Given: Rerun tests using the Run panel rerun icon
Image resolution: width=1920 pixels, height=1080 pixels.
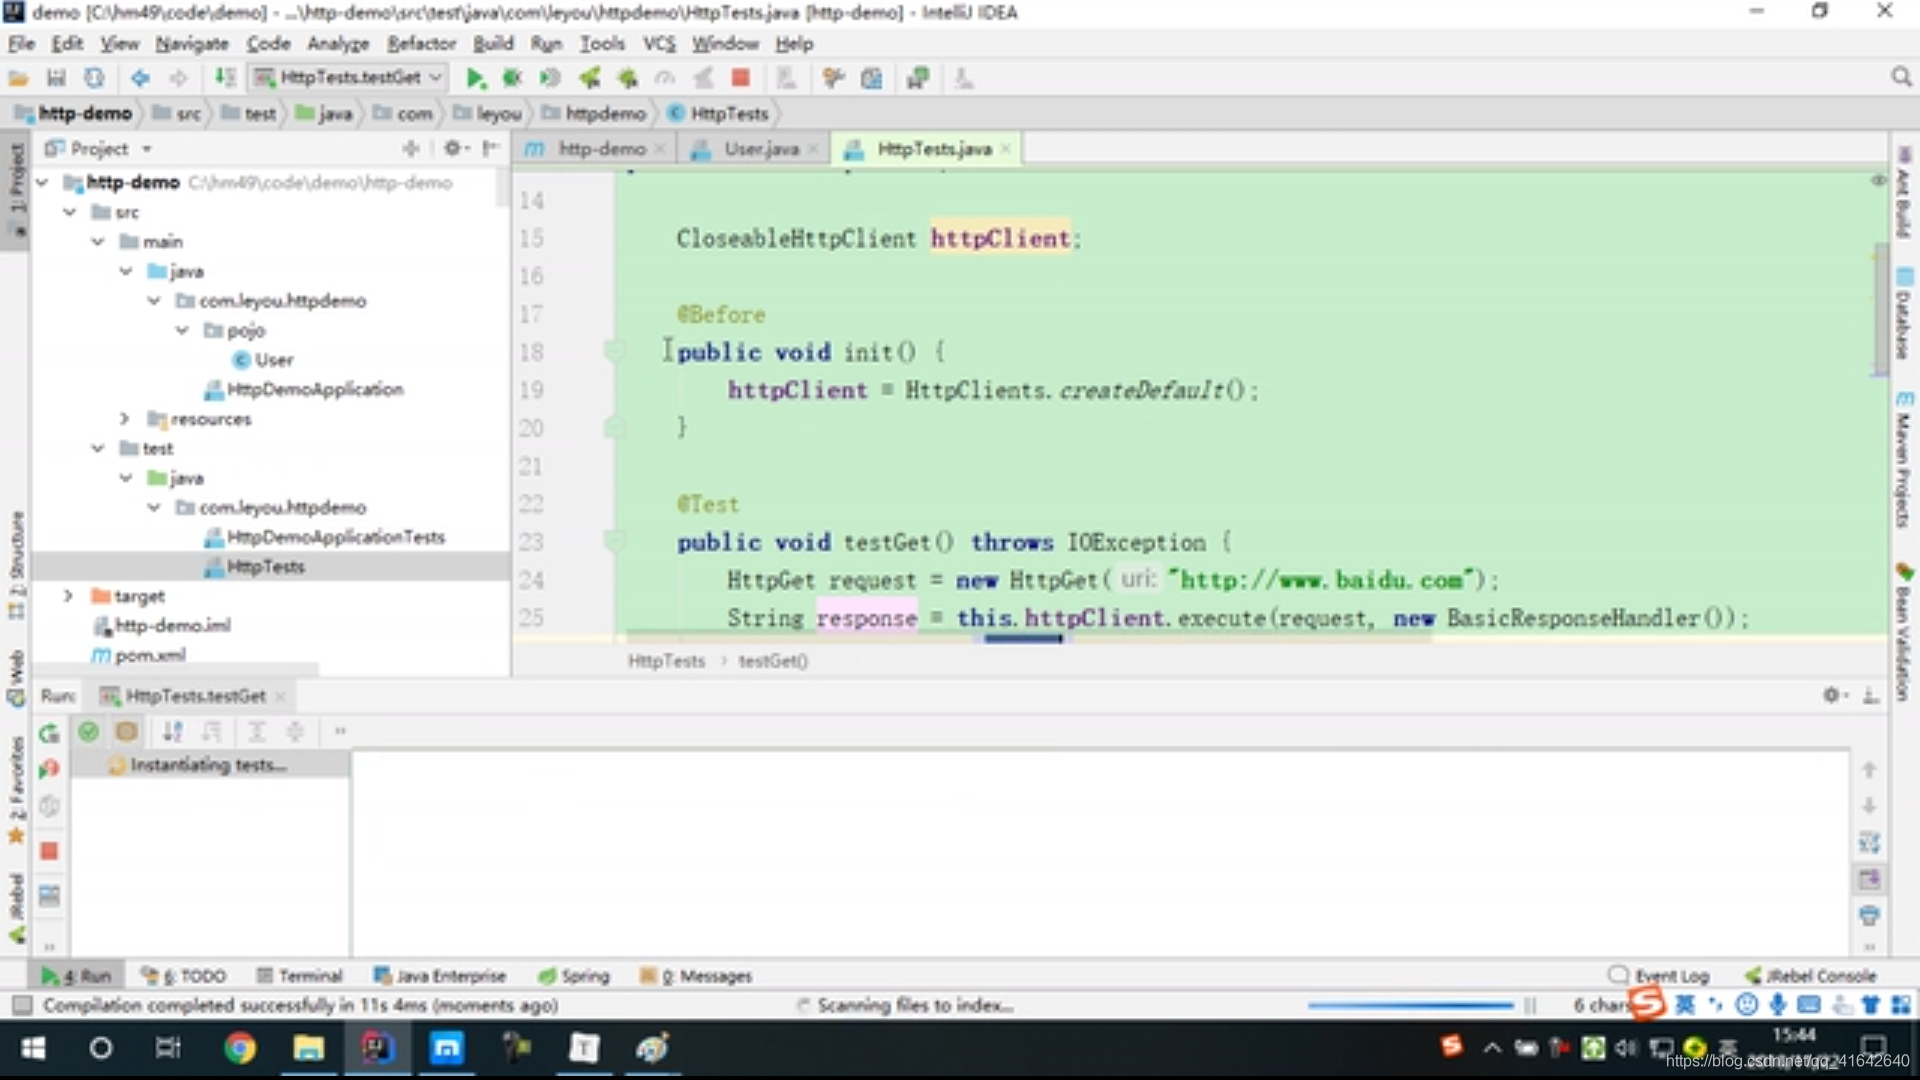Looking at the screenshot, I should (x=49, y=733).
